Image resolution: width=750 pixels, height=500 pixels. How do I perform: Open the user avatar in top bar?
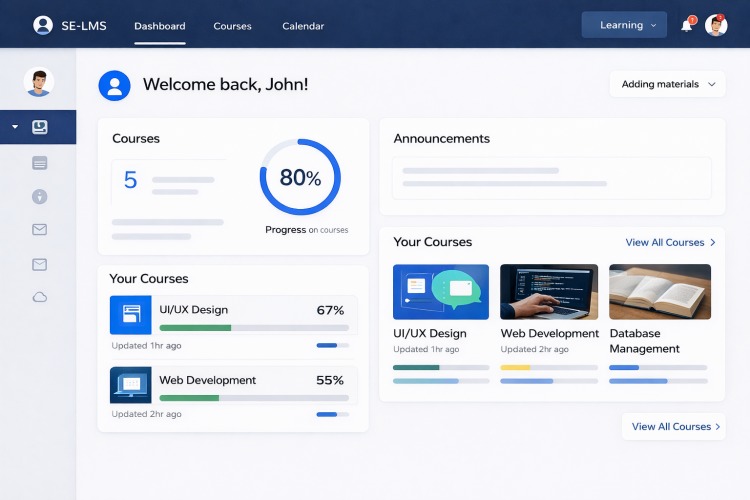[x=716, y=25]
